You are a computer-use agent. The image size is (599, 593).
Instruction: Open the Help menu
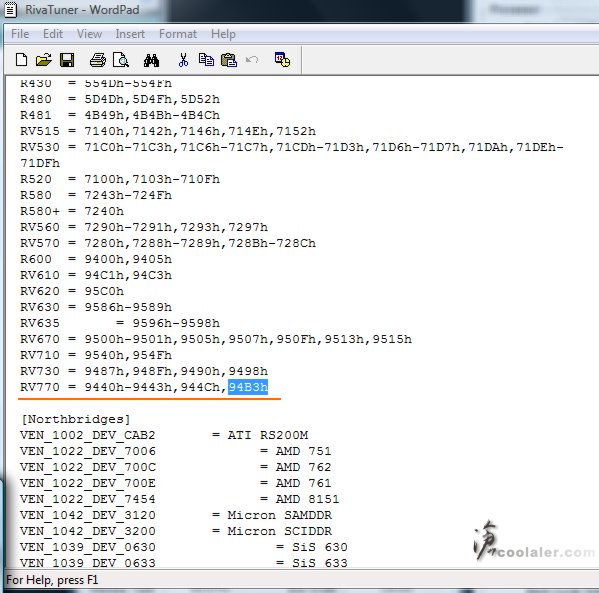223,34
